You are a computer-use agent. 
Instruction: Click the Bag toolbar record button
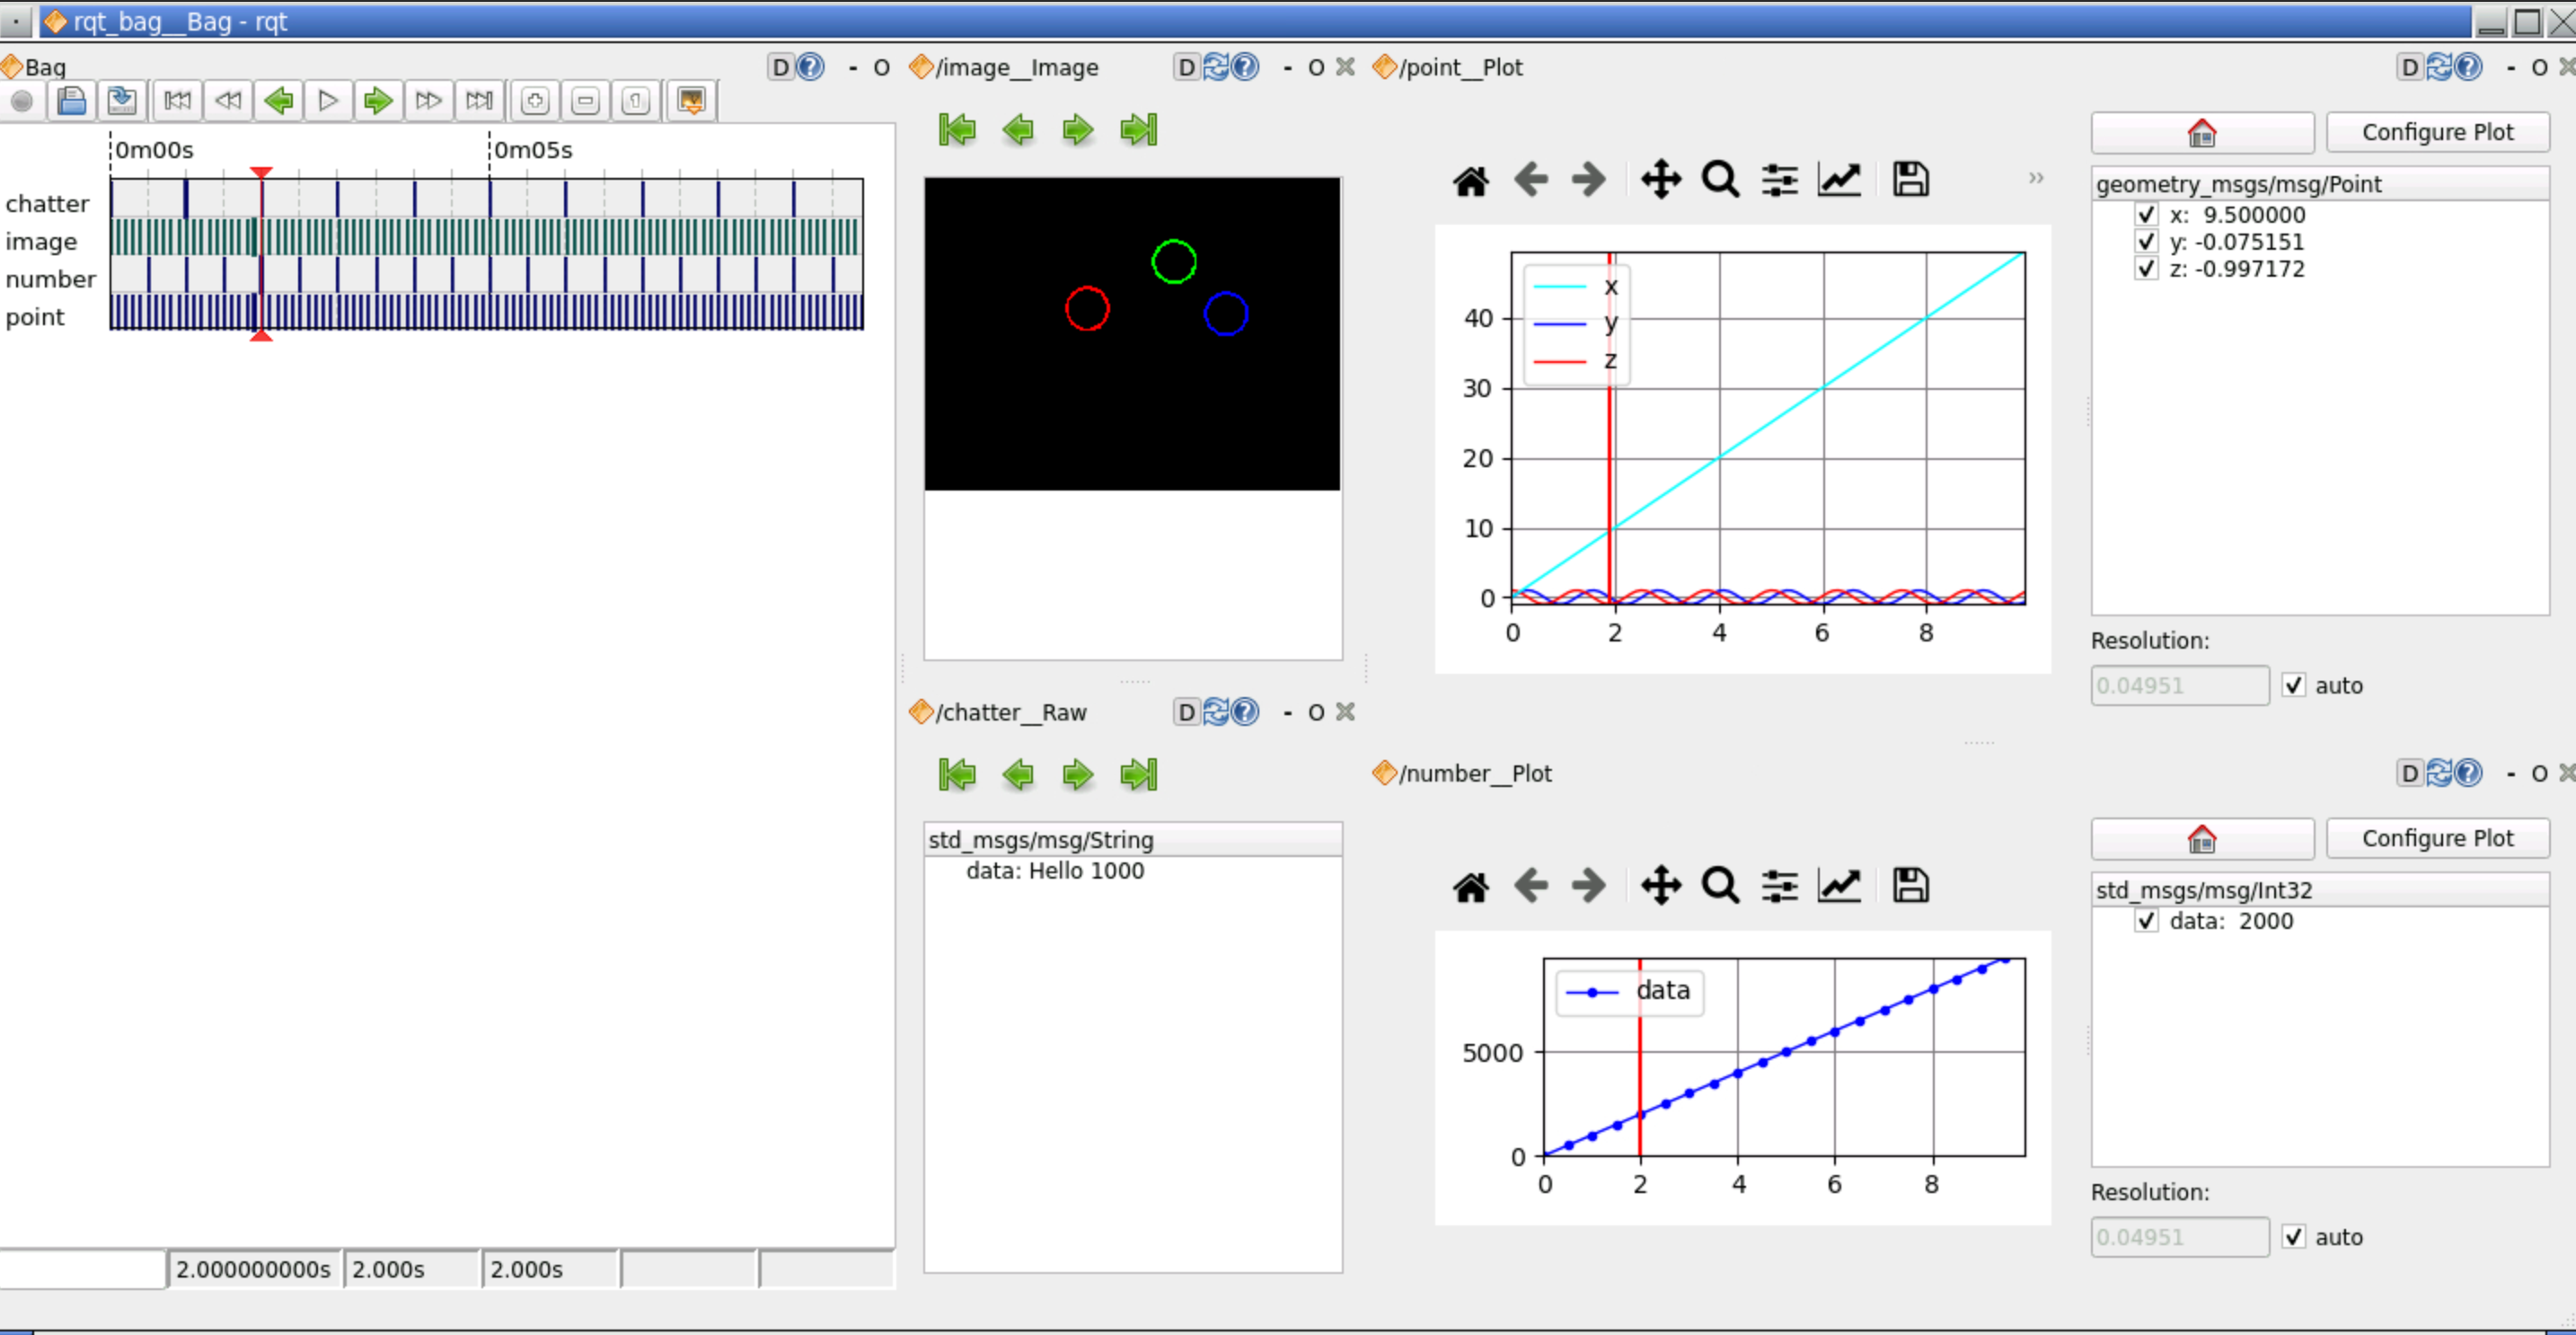coord(22,101)
